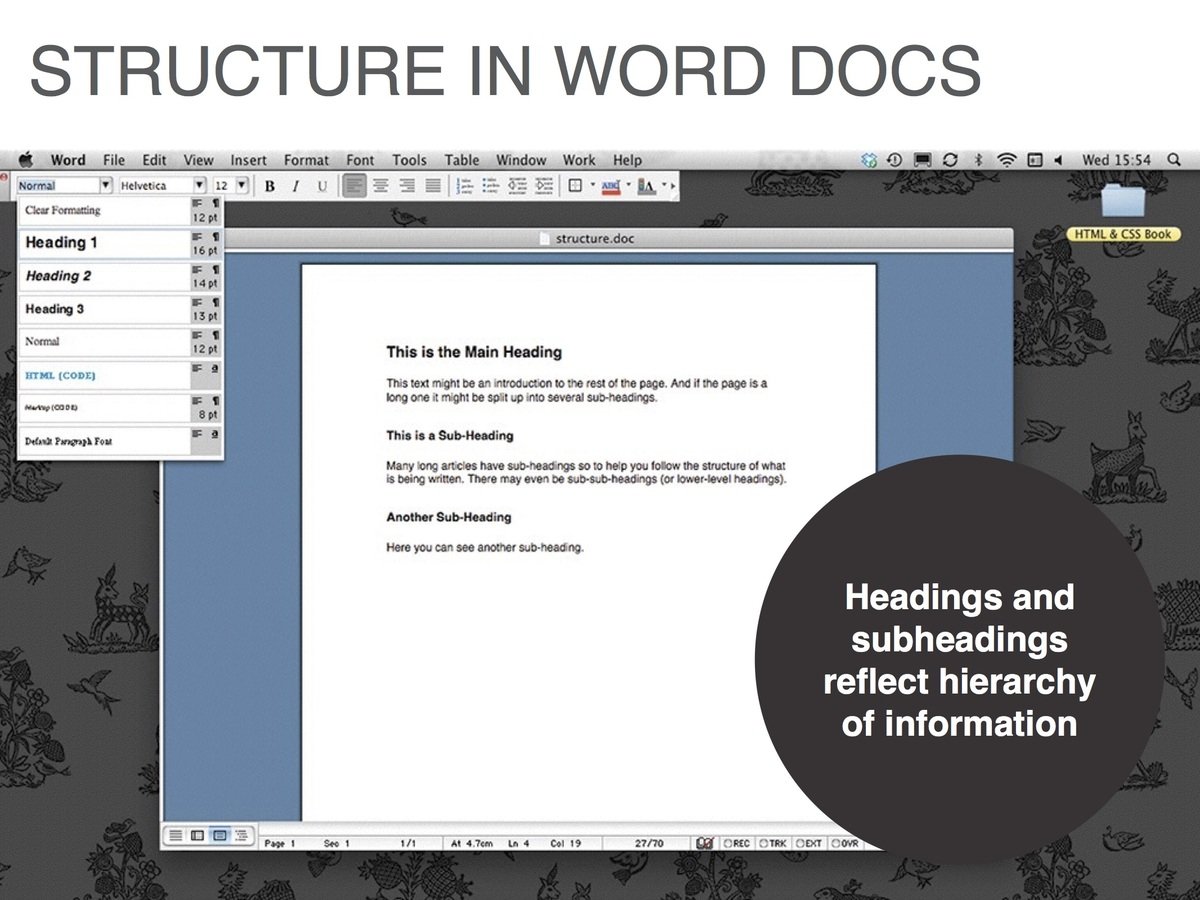Viewport: 1200px width, 900px height.
Task: Toggle TRK track changes in status bar
Action: 773,843
